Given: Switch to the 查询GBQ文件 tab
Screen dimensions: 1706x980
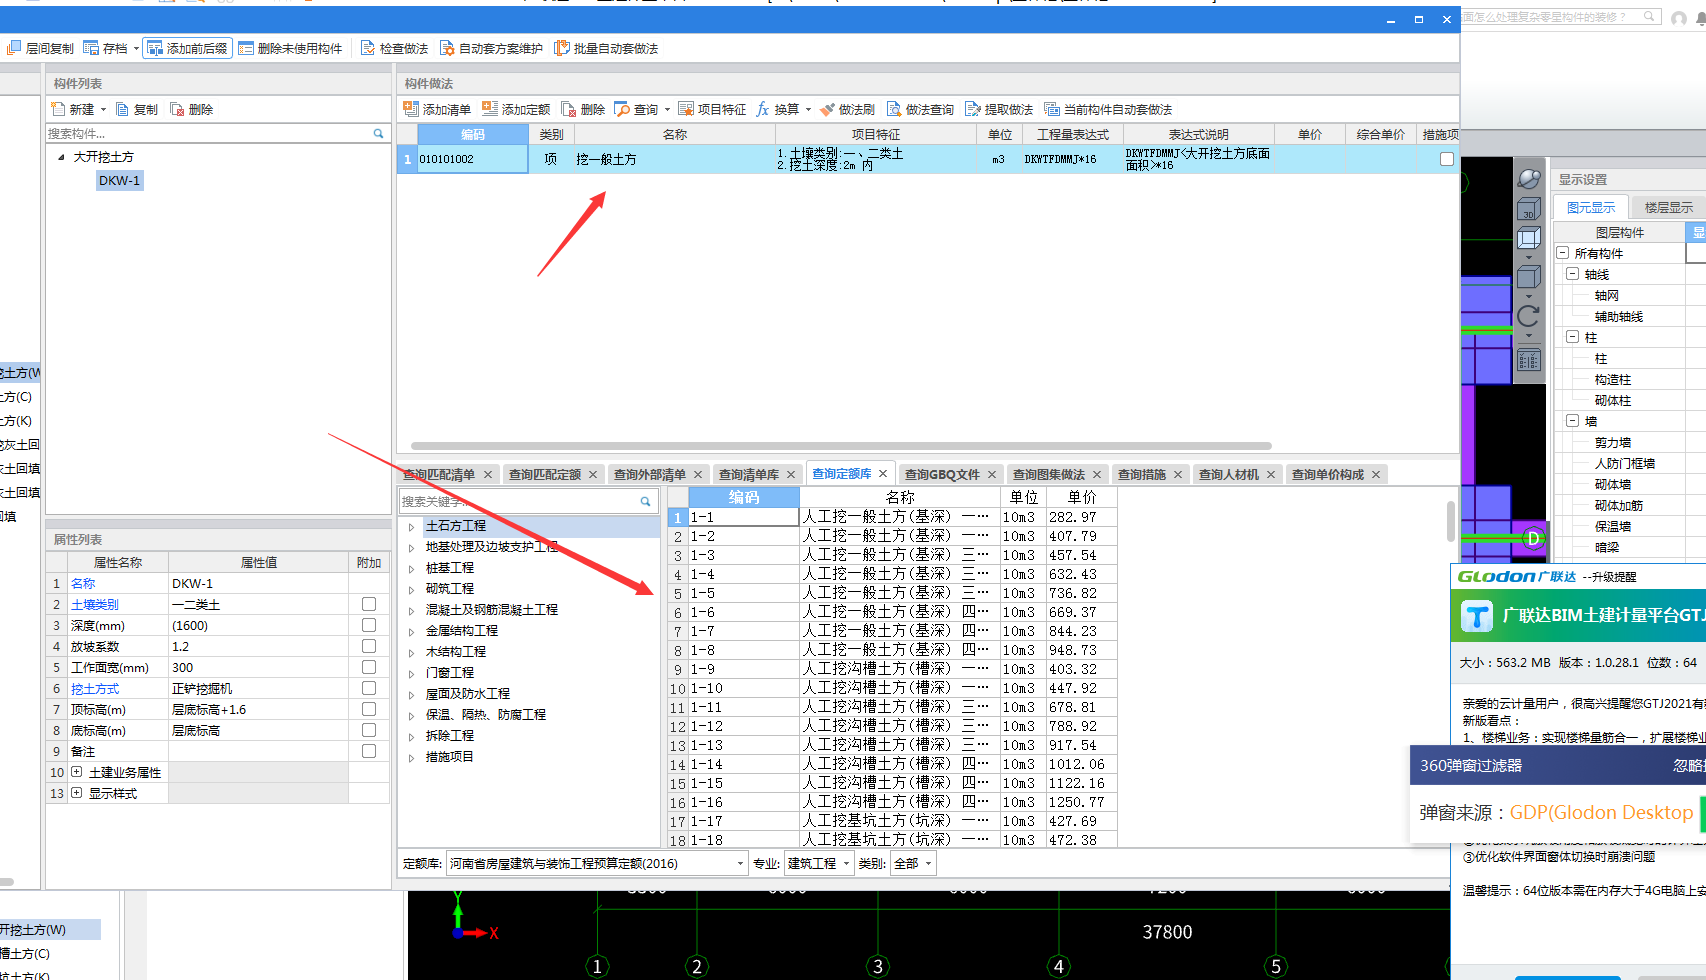Looking at the screenshot, I should pyautogui.click(x=942, y=474).
